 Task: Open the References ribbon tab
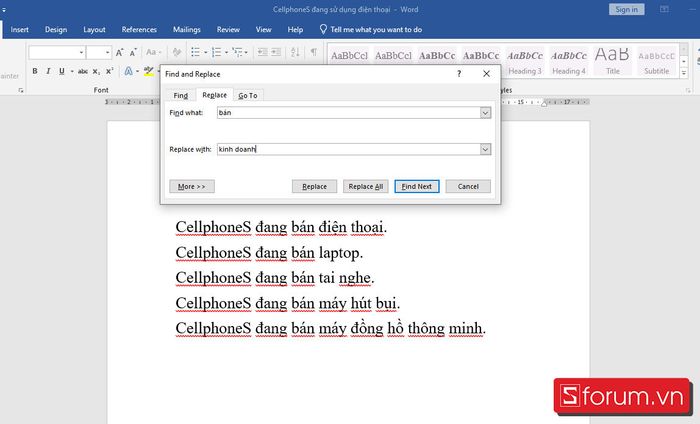pyautogui.click(x=139, y=29)
